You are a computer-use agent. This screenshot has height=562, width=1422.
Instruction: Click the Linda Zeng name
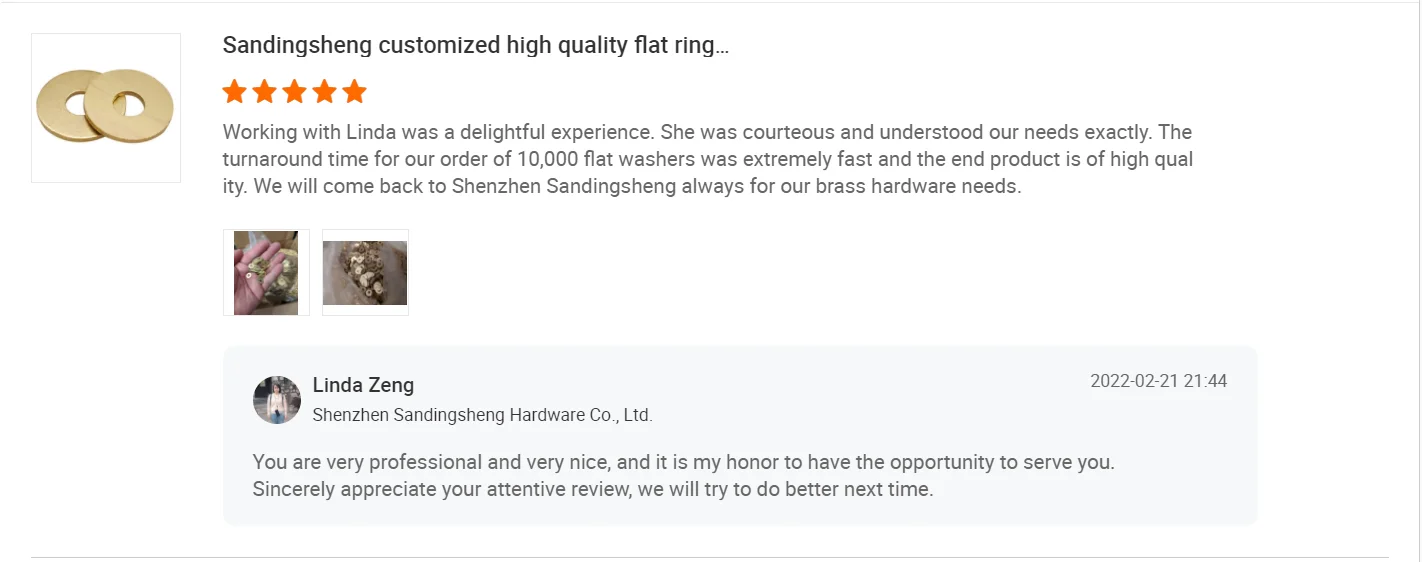[363, 385]
